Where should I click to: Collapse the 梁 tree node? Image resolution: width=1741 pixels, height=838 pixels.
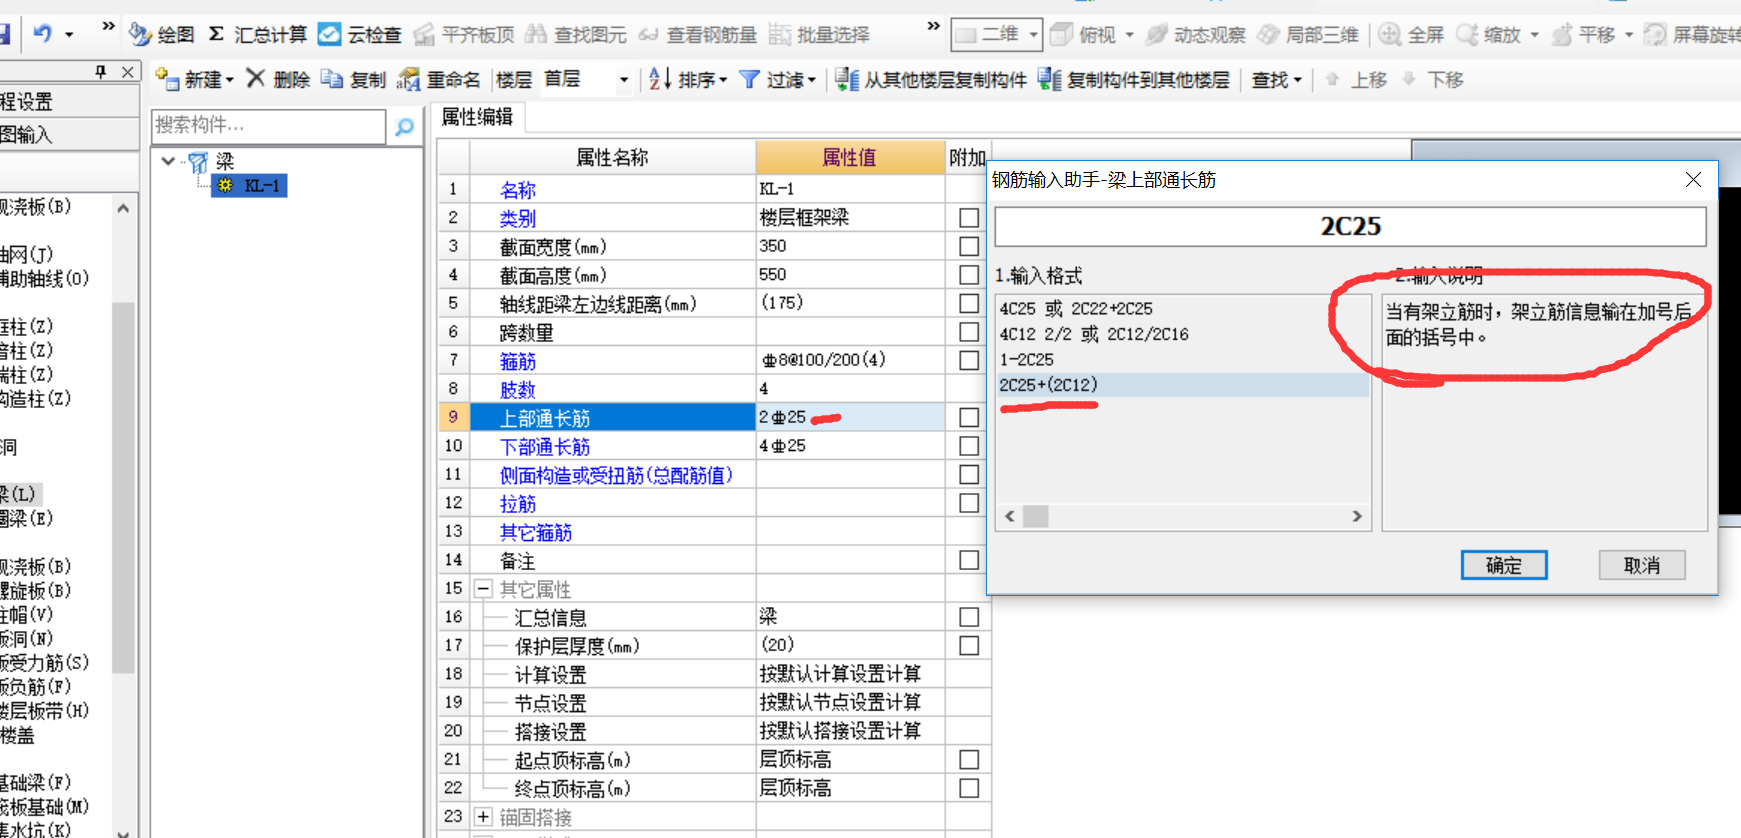[168, 160]
